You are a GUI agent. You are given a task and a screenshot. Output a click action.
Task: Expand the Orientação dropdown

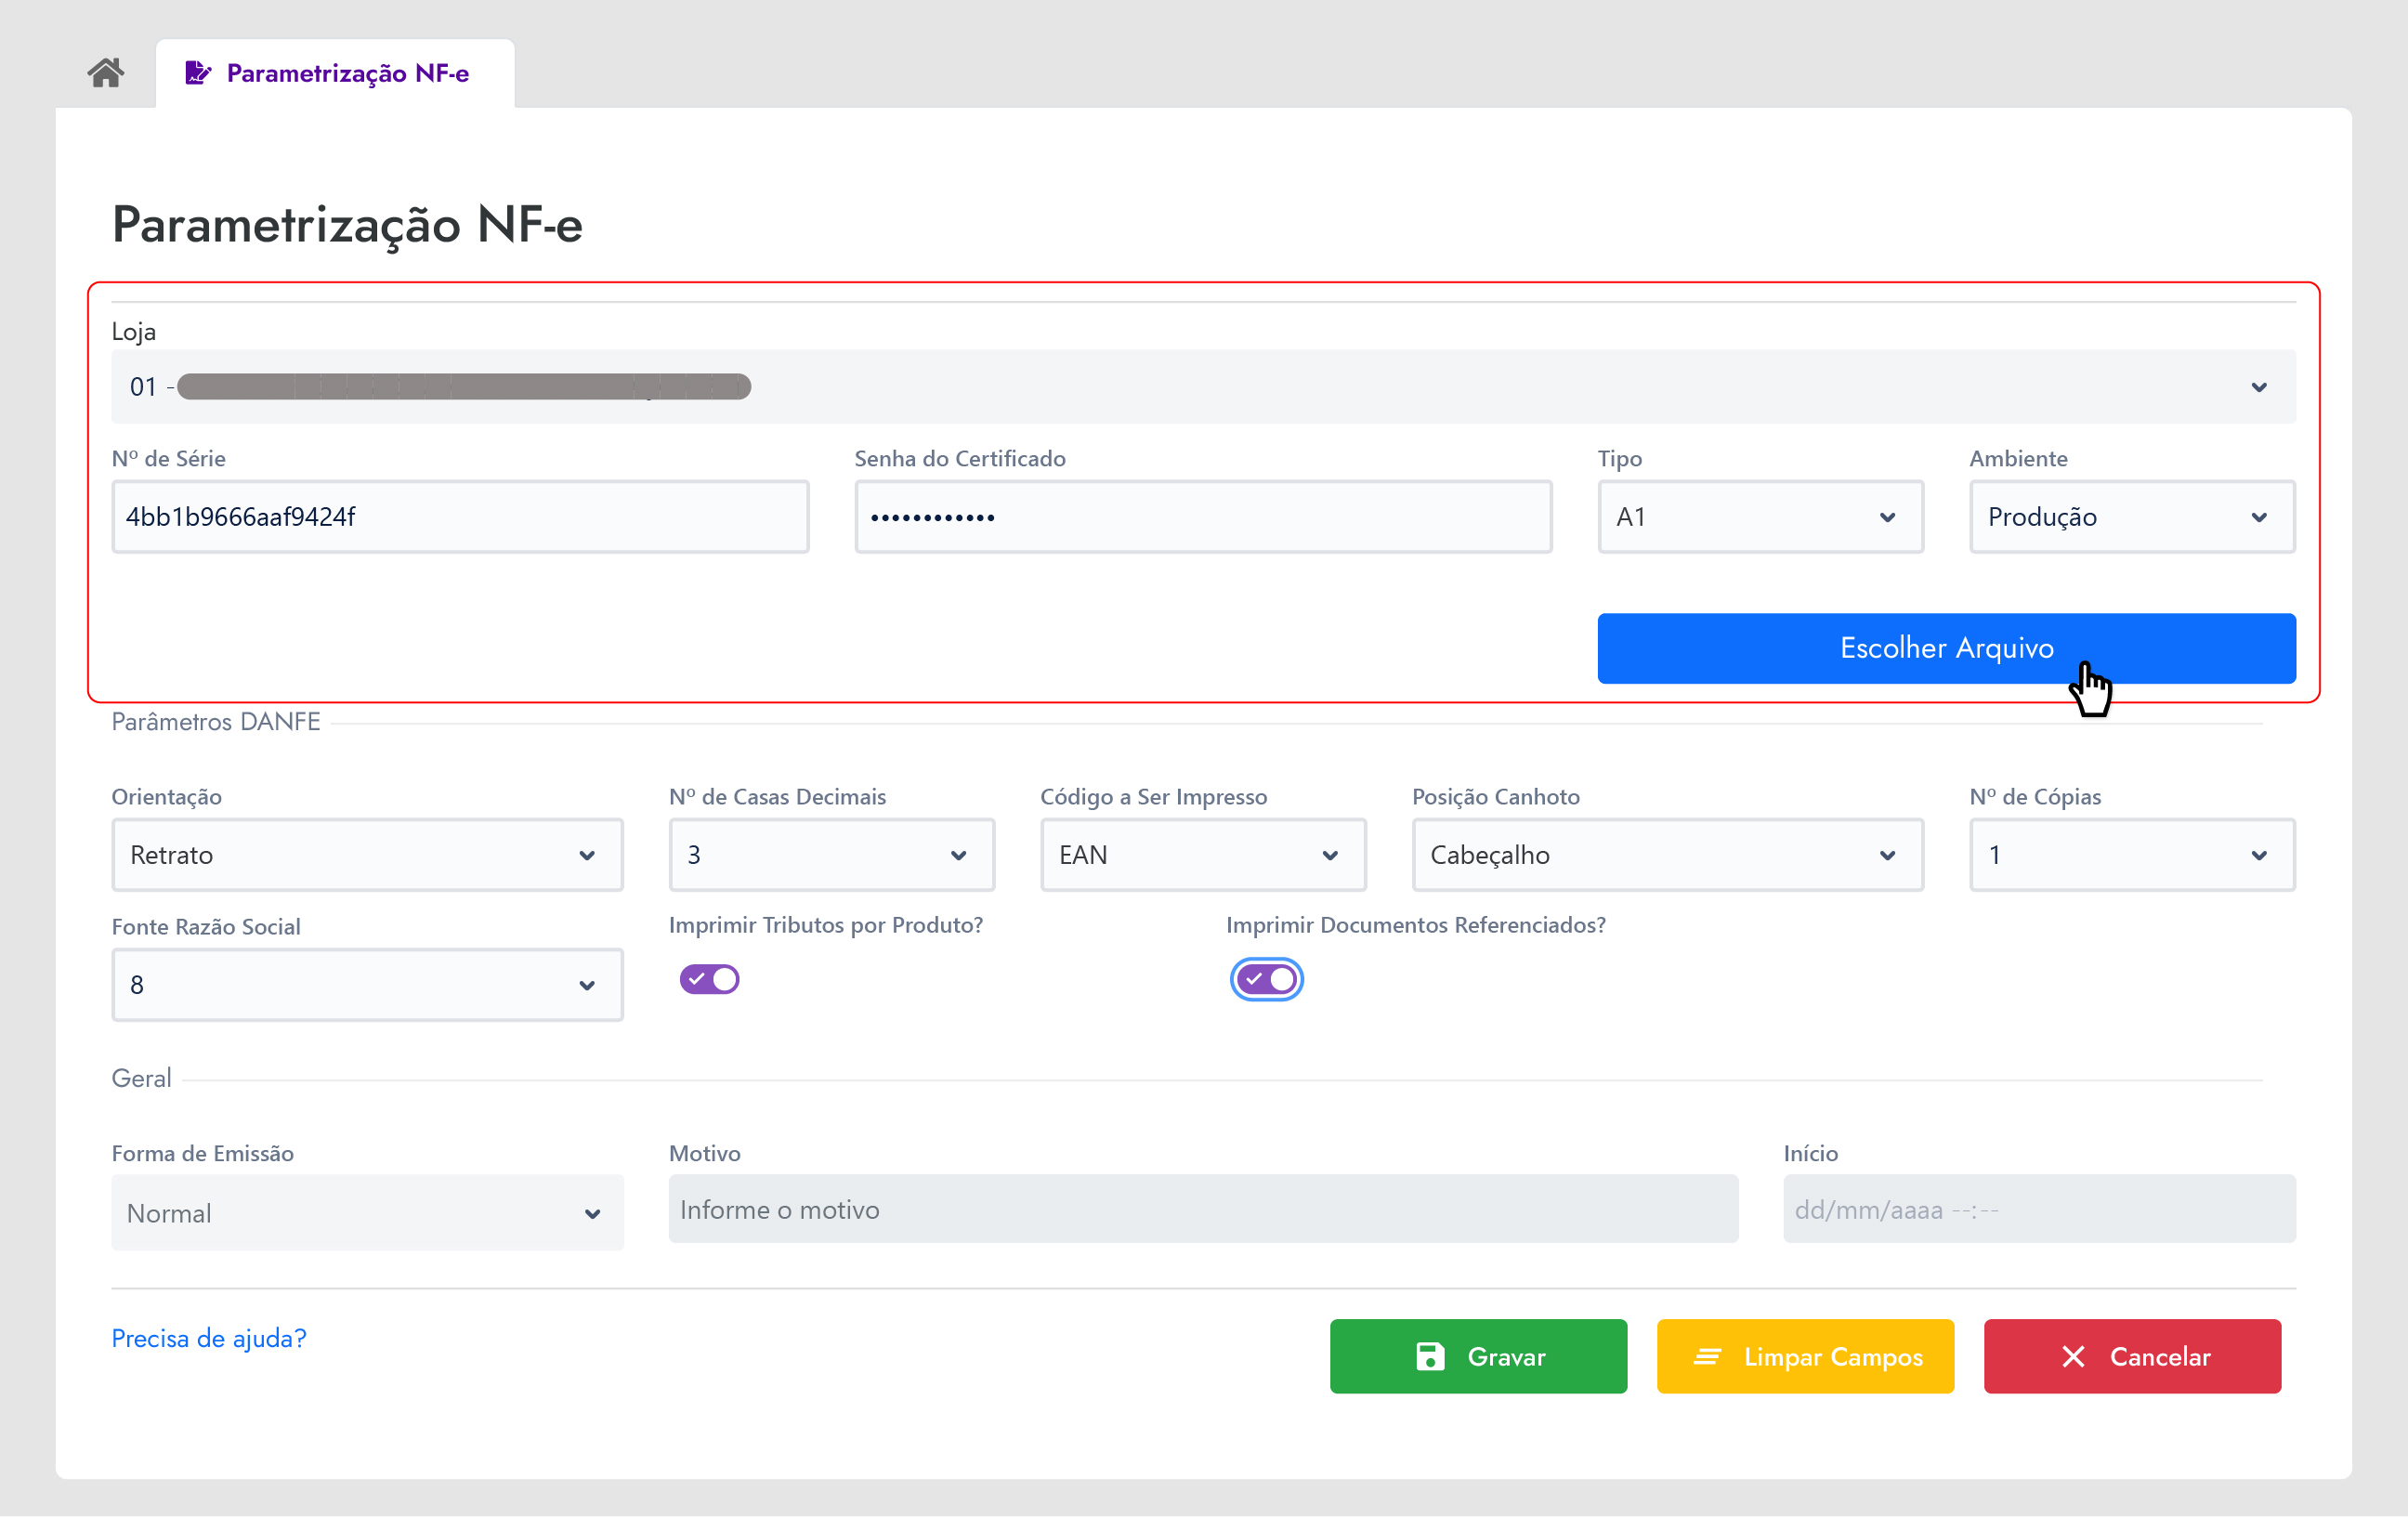click(367, 855)
